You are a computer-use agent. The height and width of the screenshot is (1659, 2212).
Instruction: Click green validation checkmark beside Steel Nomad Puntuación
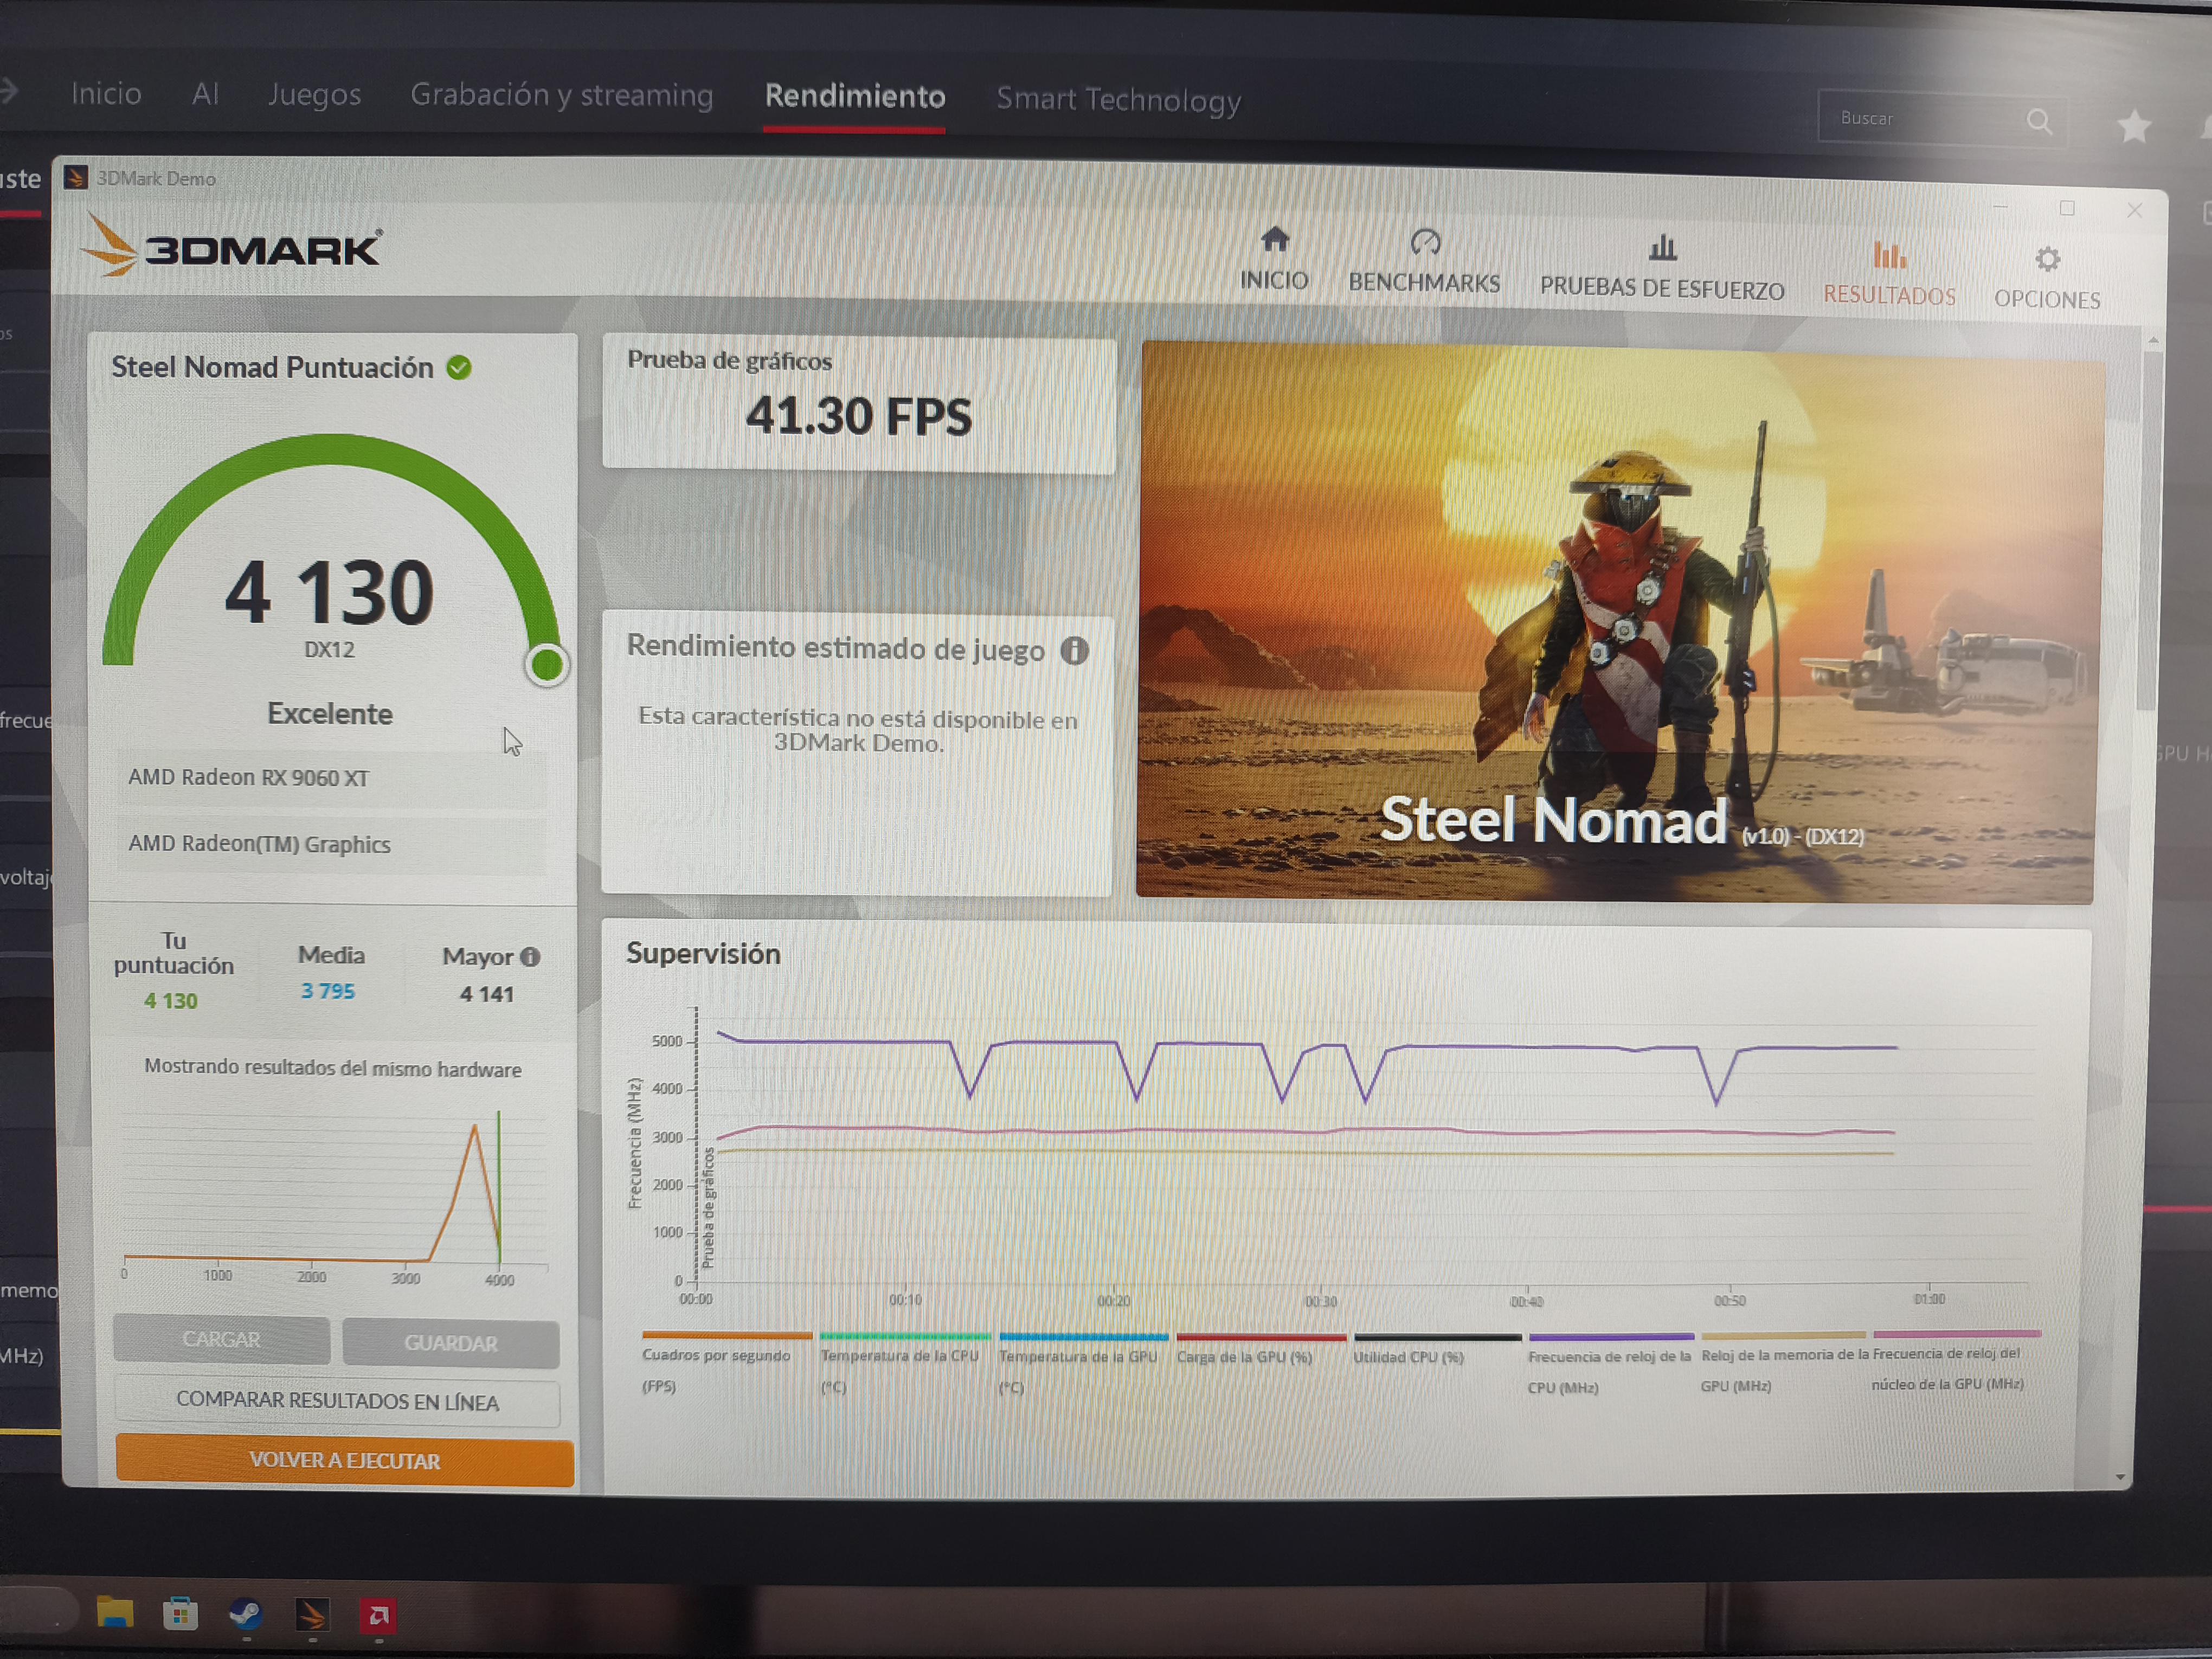[459, 368]
